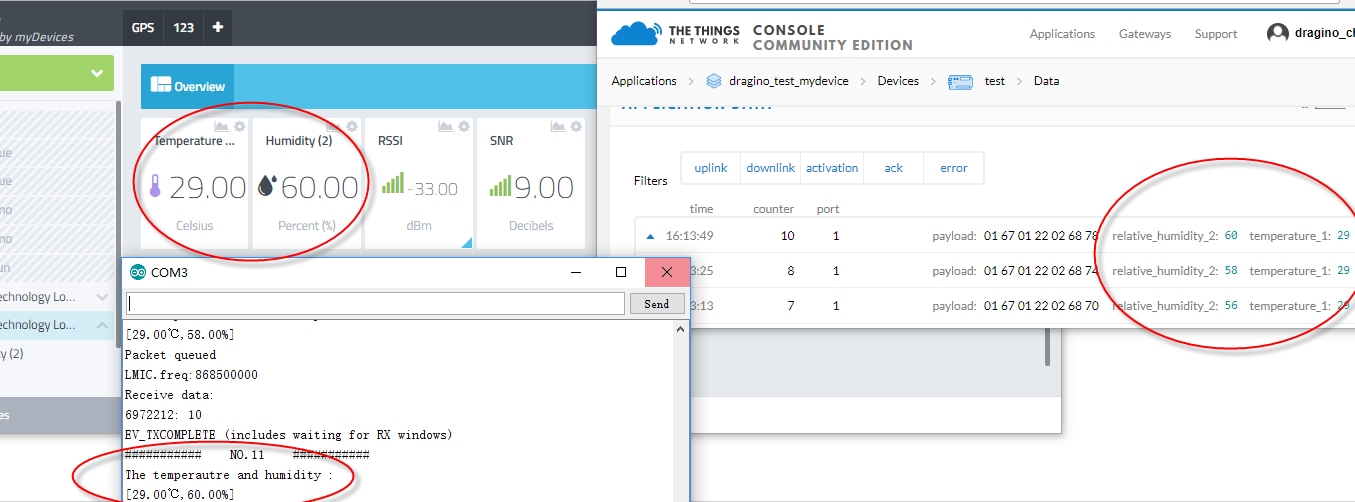Open the green Add new dropdown
The height and width of the screenshot is (502, 1355).
tap(56, 73)
